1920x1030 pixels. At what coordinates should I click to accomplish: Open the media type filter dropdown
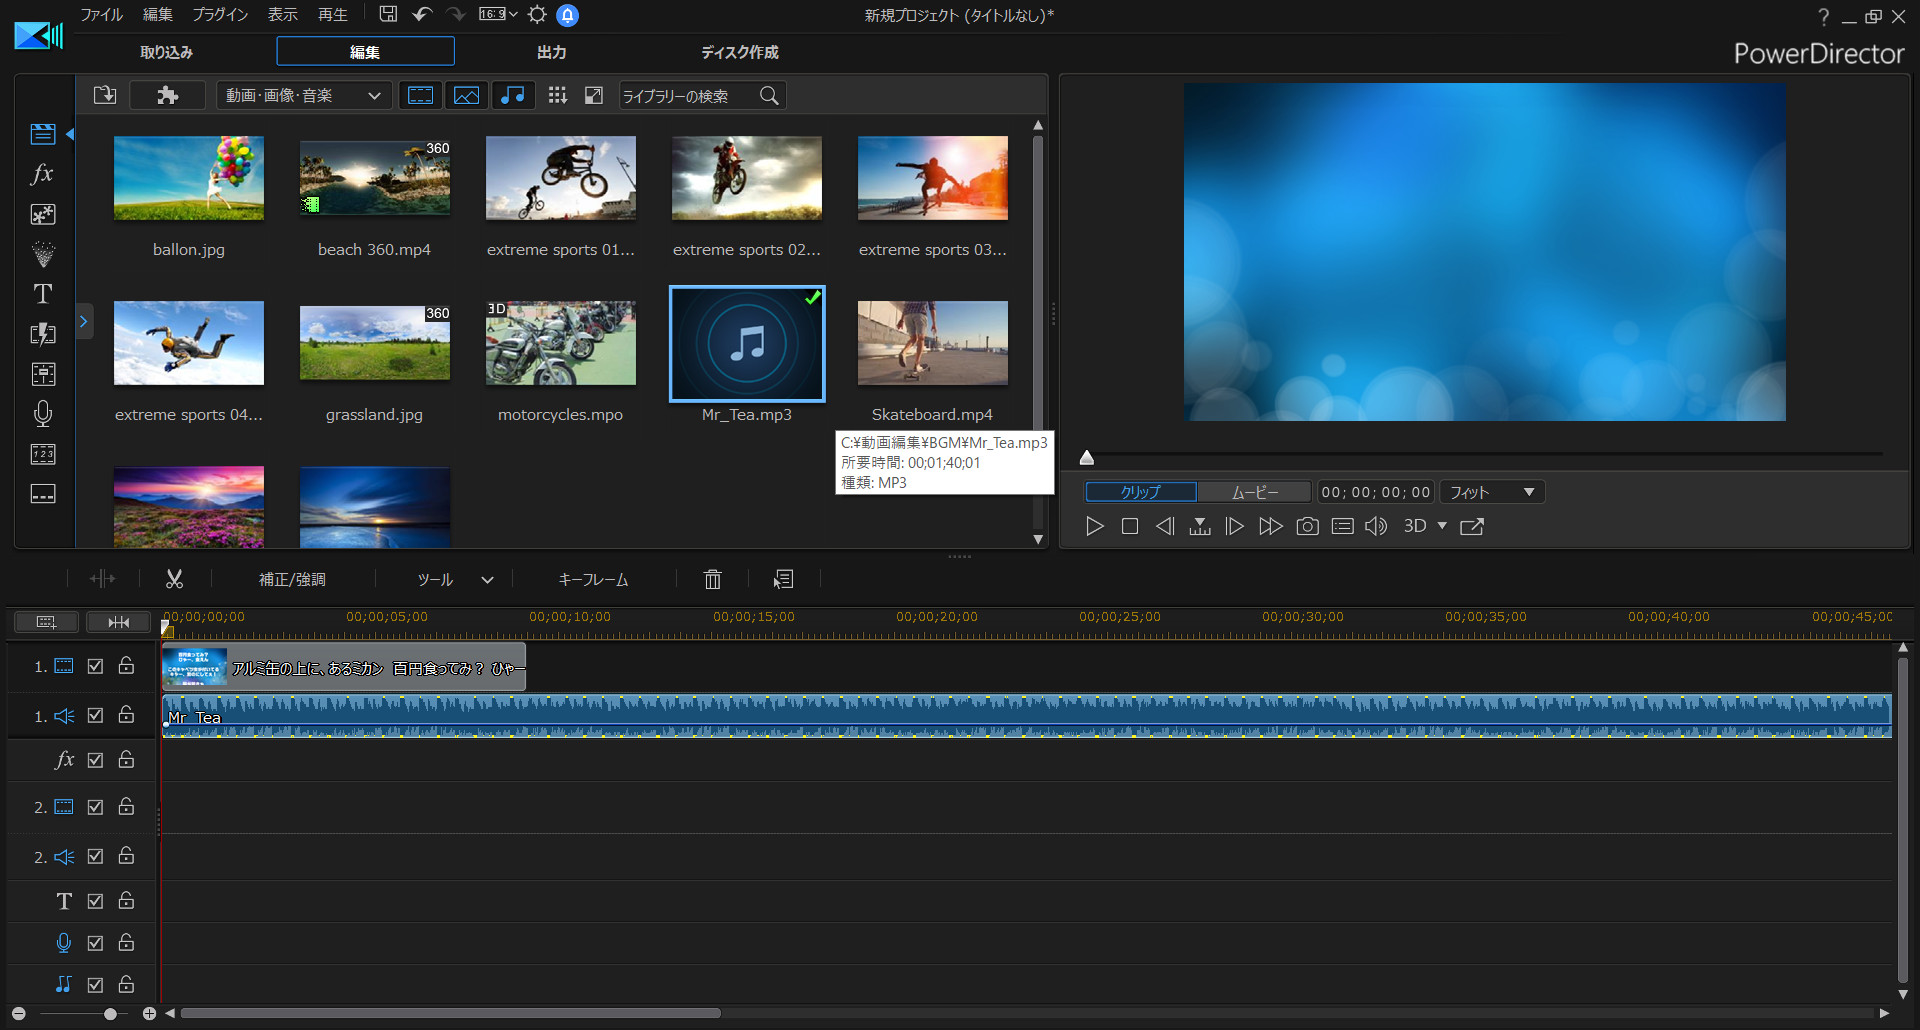pyautogui.click(x=303, y=95)
